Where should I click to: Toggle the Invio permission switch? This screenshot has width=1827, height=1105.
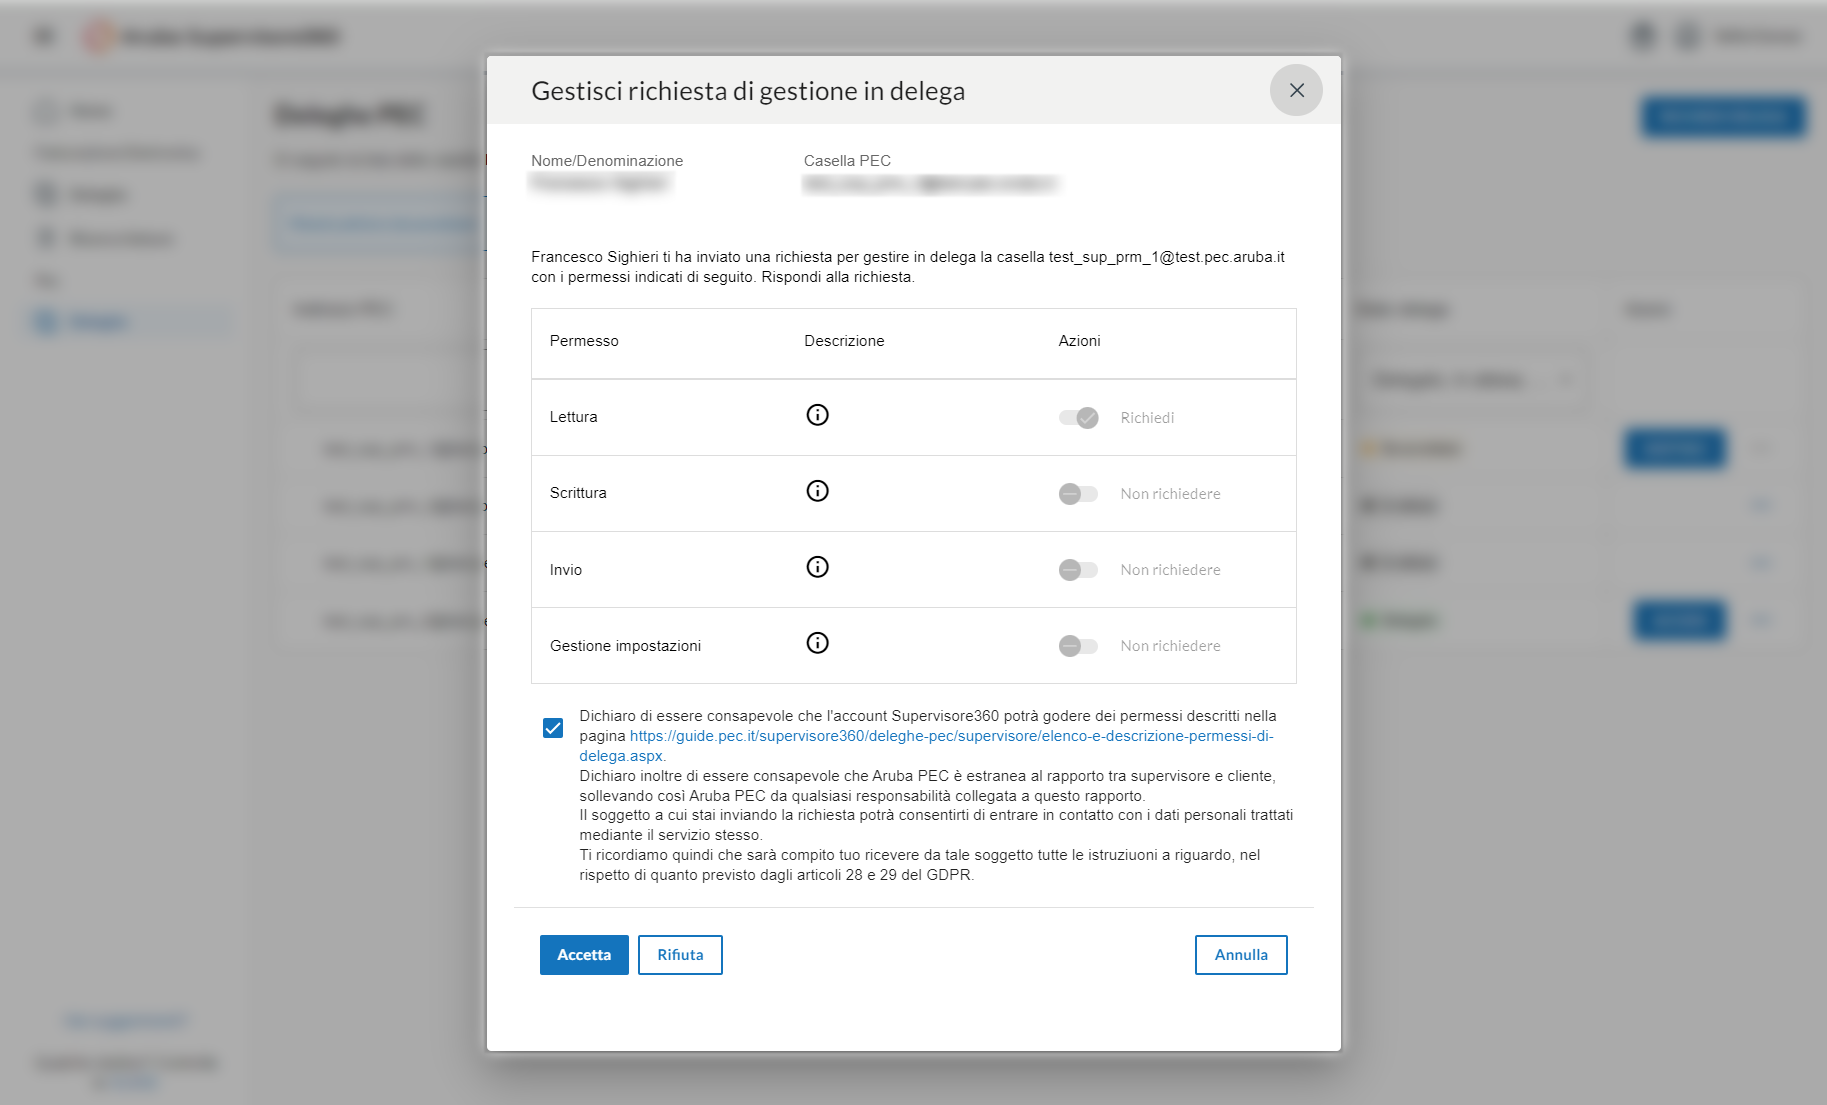(x=1078, y=570)
